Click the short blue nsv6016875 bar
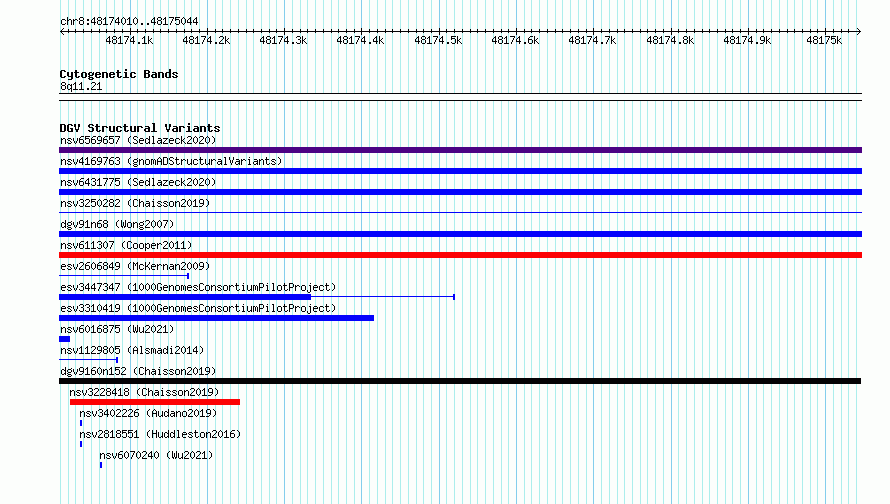The height and width of the screenshot is (504, 890). click(x=65, y=339)
